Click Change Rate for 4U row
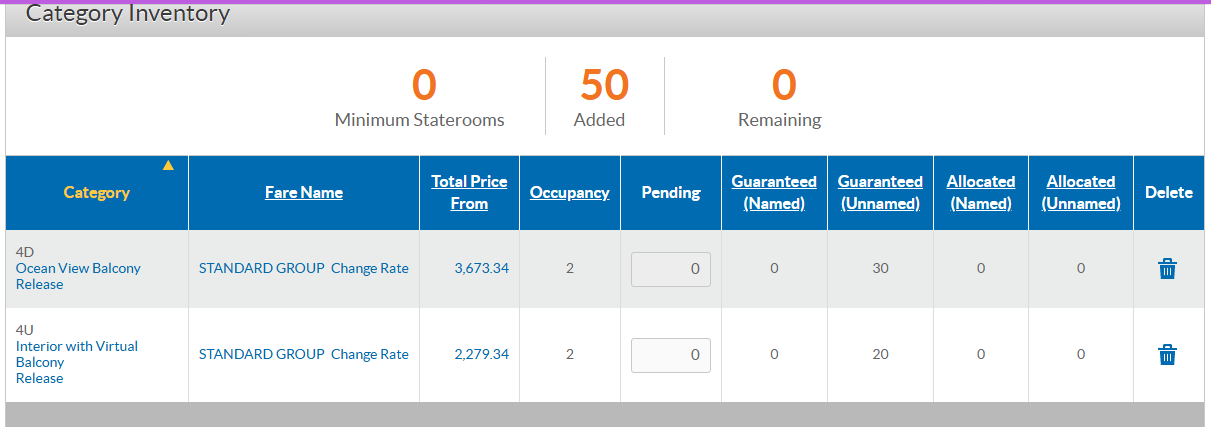The height and width of the screenshot is (427, 1211). click(x=370, y=354)
